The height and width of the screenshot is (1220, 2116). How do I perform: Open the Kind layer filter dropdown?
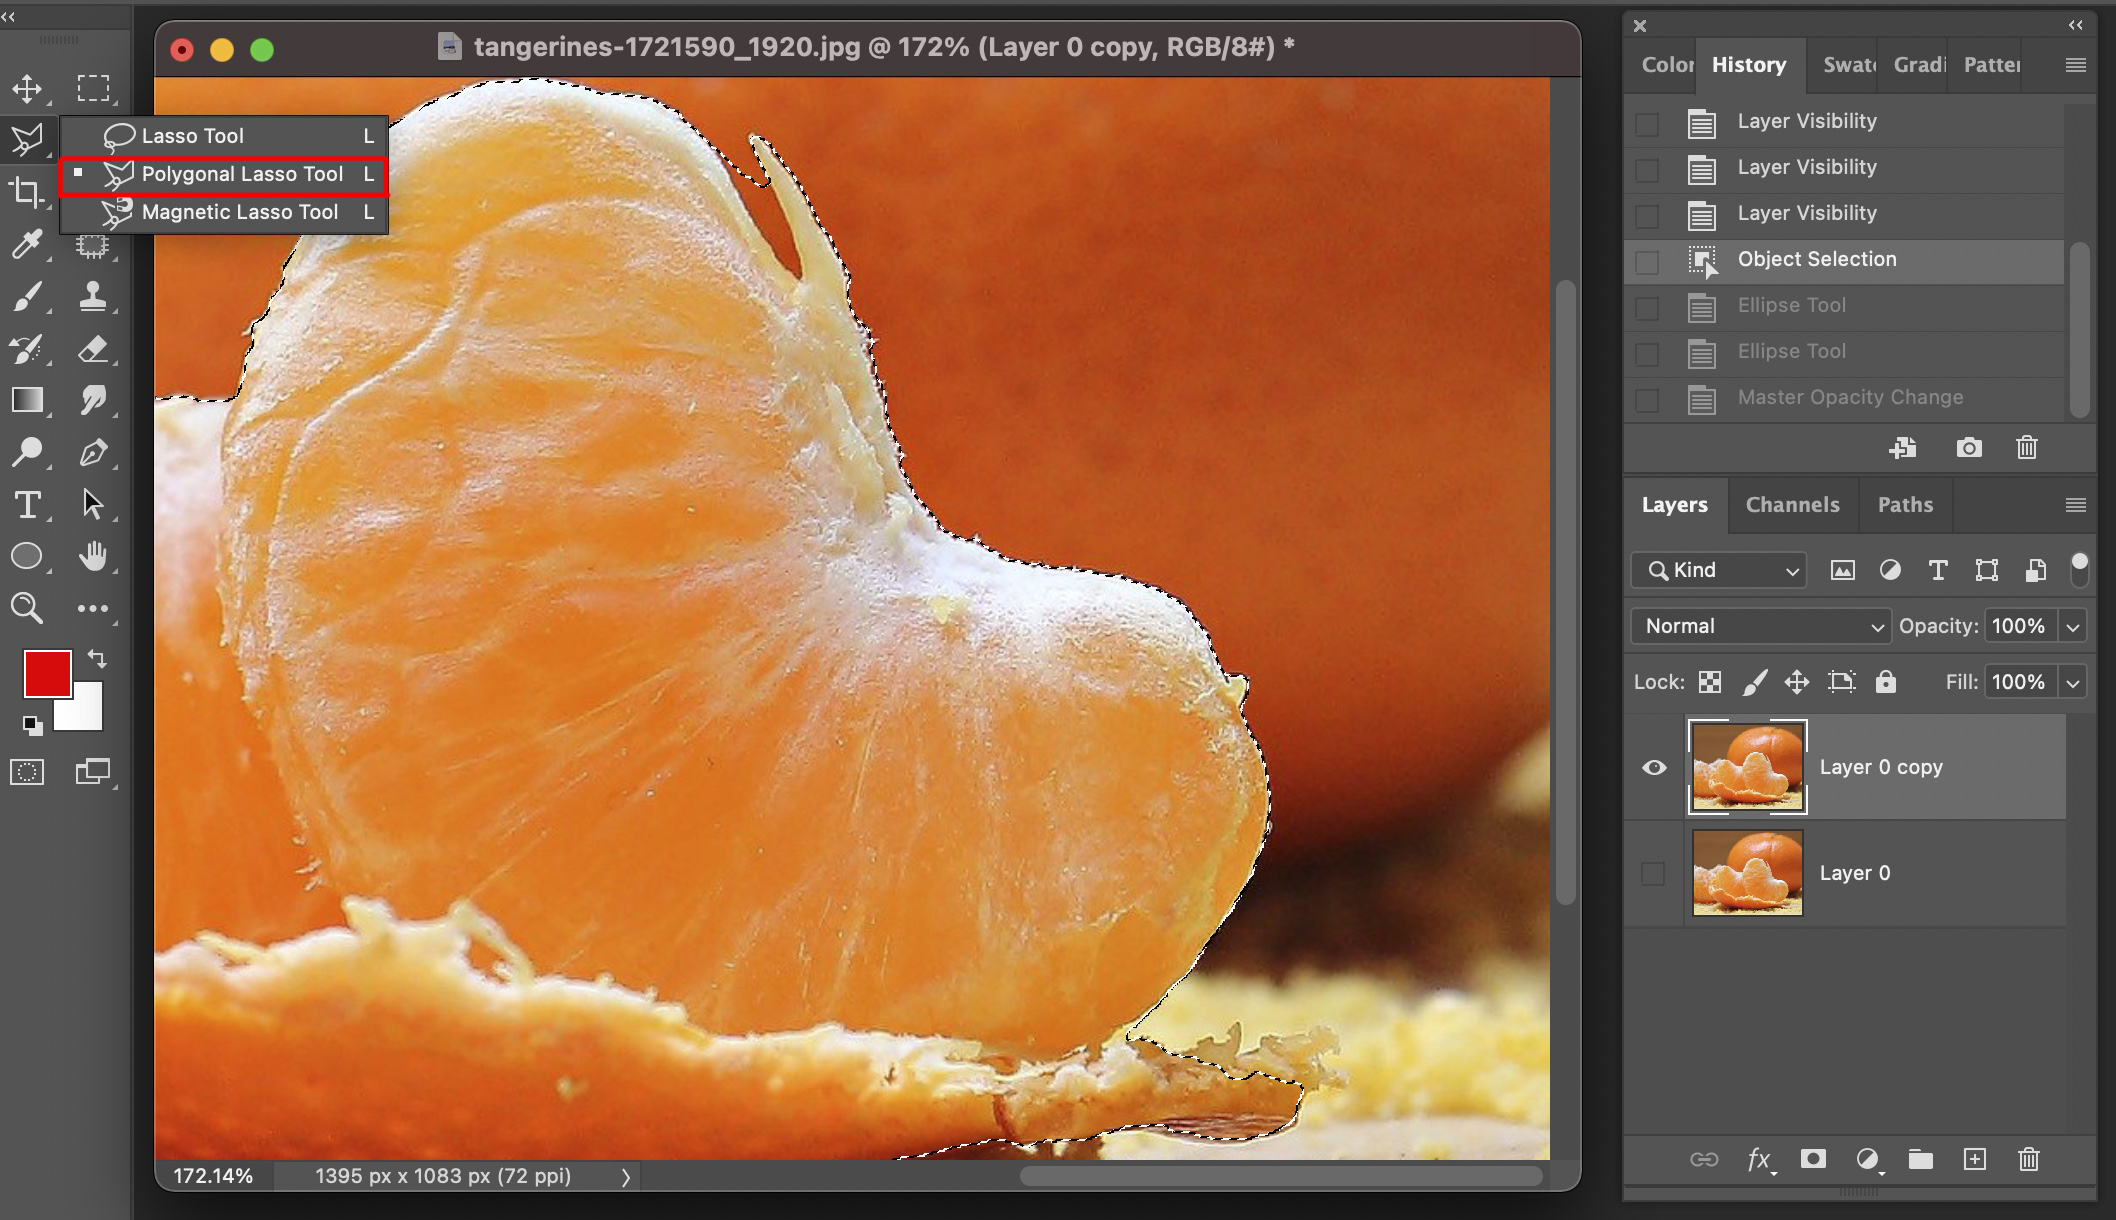tap(1719, 570)
